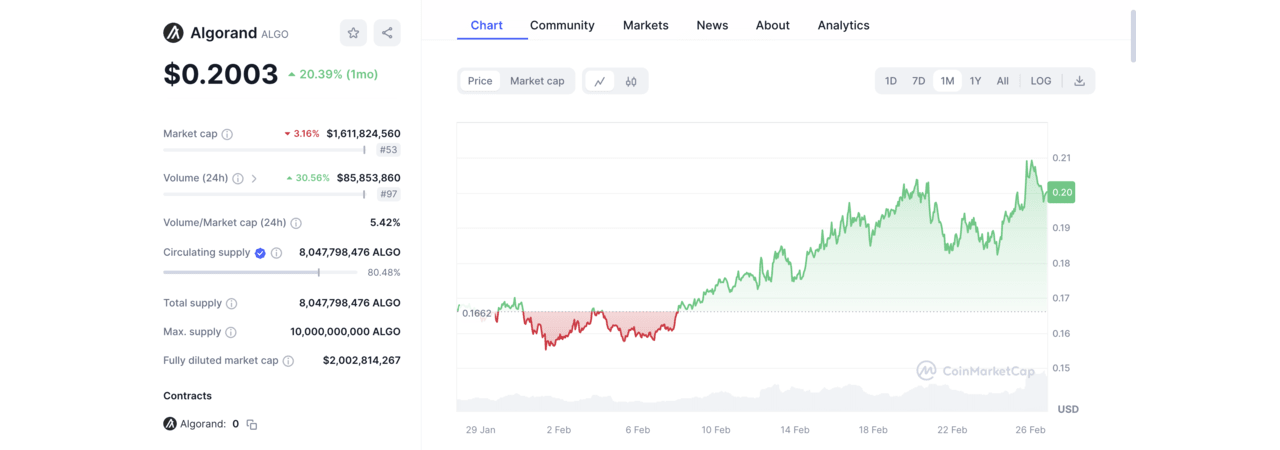Switch to line chart view icon
The width and height of the screenshot is (1280, 450).
point(599,81)
